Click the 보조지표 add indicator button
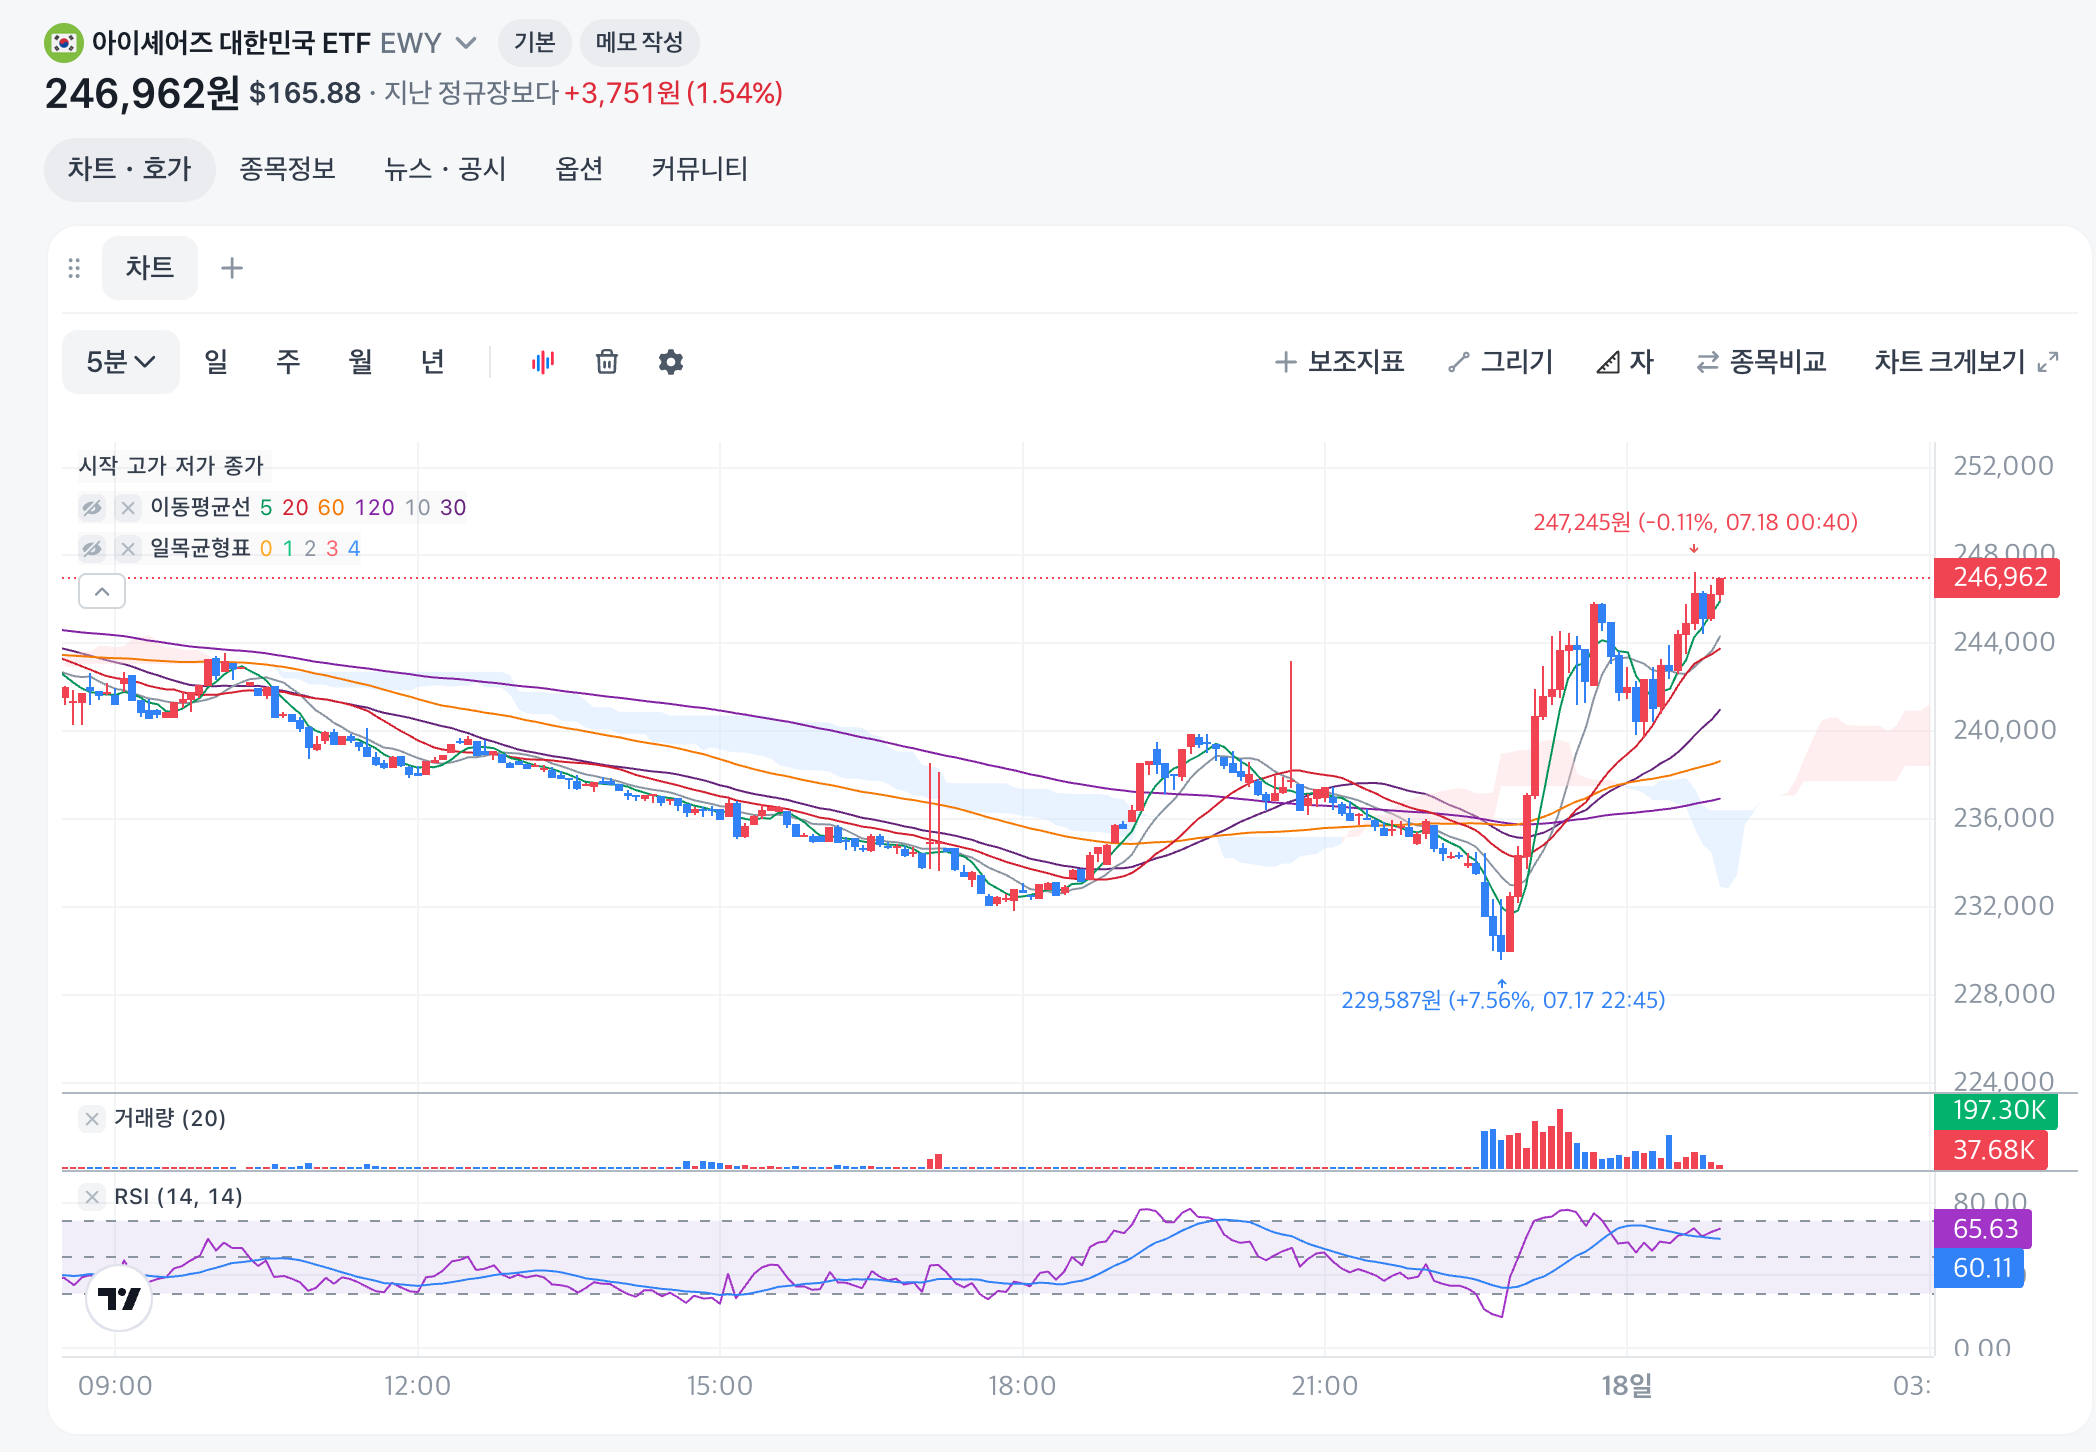 (1340, 362)
